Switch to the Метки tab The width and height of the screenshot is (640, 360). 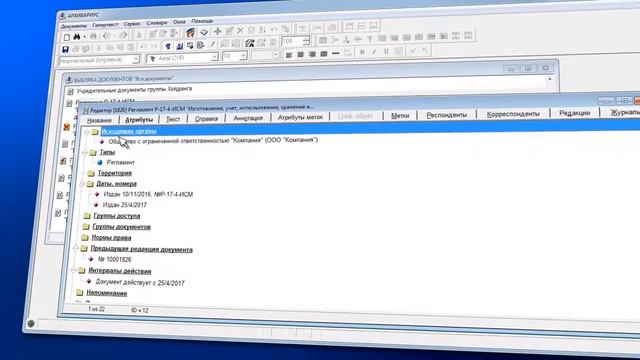tap(400, 116)
